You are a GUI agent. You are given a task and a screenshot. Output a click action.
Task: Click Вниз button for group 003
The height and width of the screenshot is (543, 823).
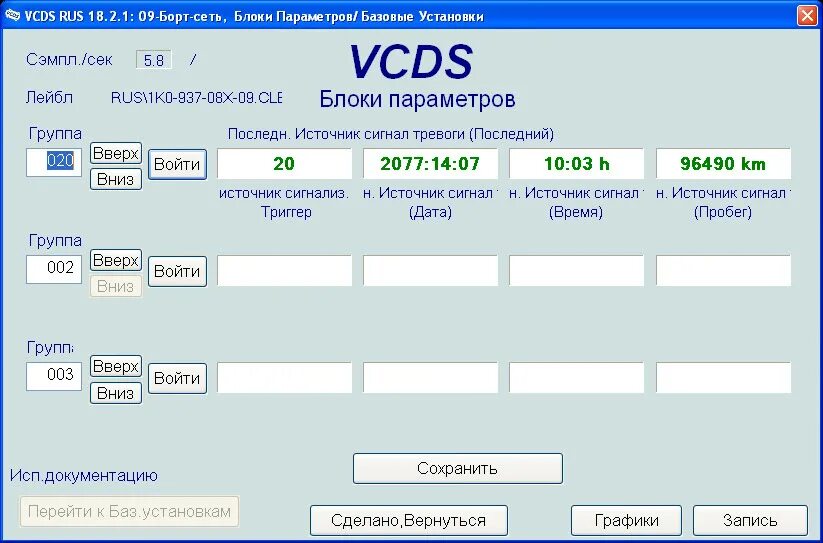pyautogui.click(x=116, y=393)
